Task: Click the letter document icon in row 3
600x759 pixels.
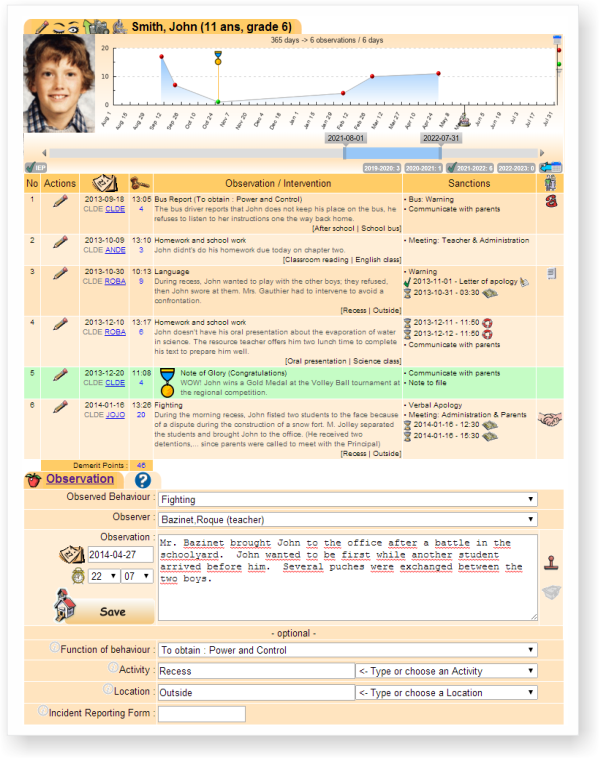Action: coord(551,273)
